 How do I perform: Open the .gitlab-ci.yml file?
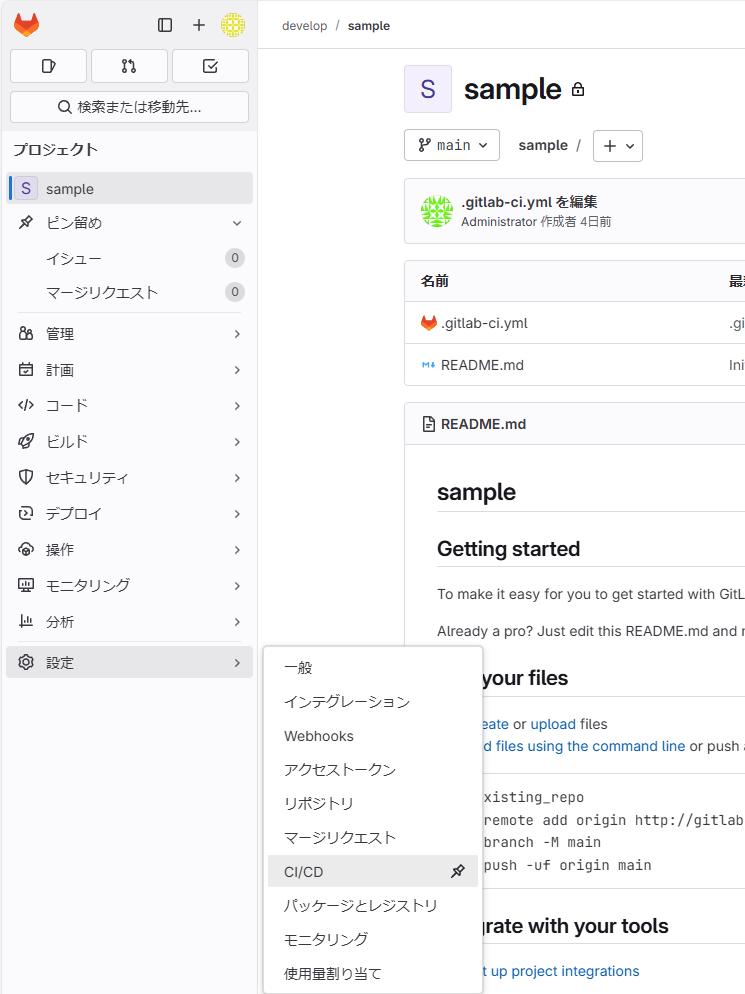tap(484, 323)
